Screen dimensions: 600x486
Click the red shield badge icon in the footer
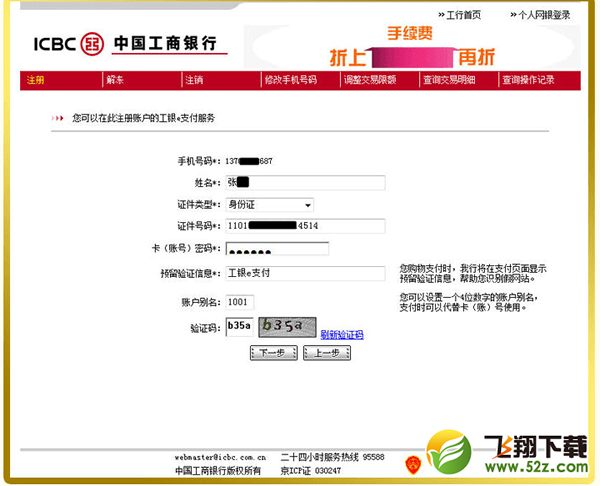pos(413,465)
